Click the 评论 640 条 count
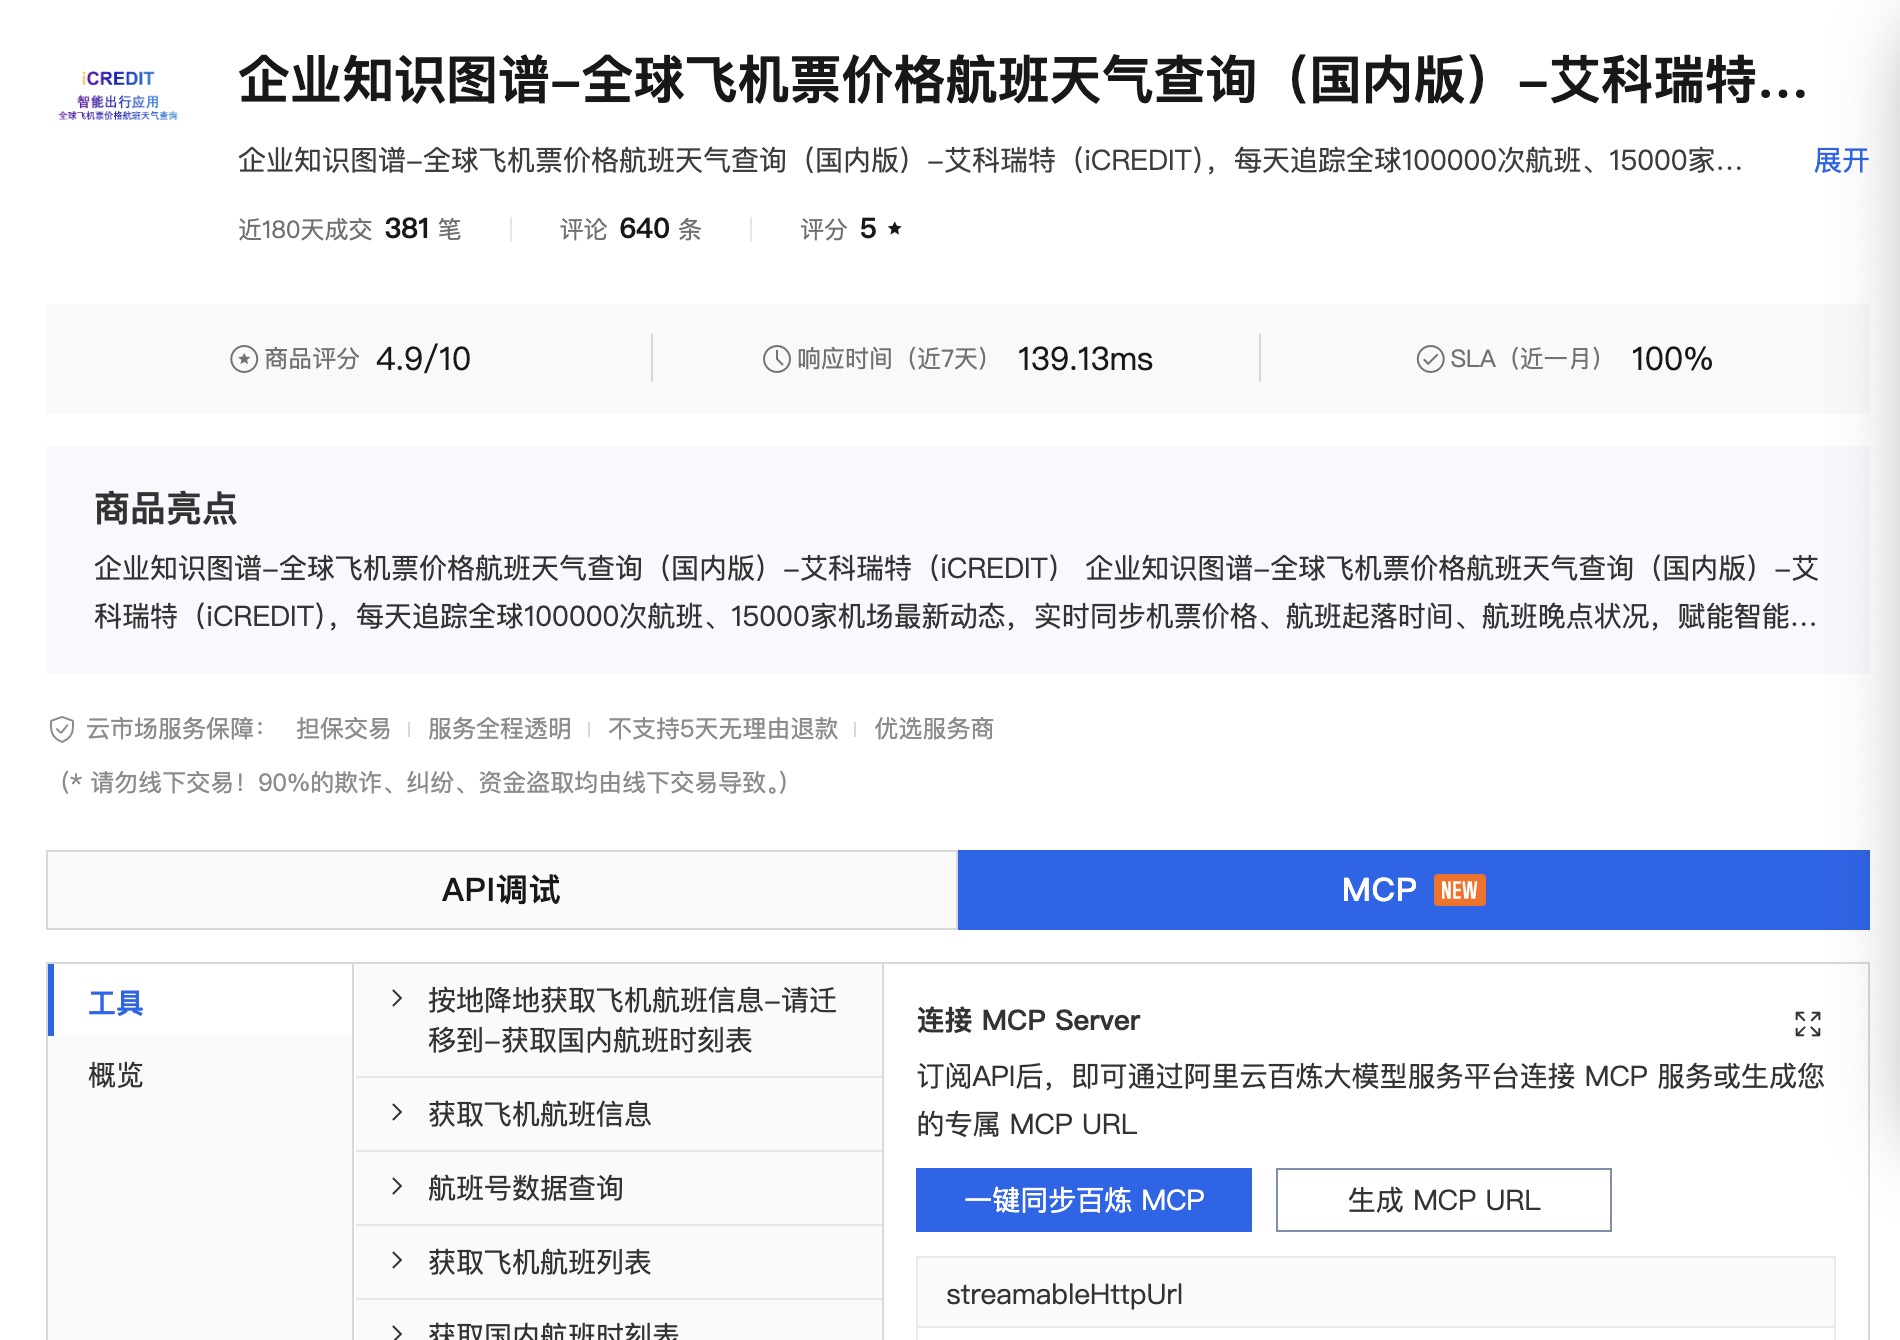This screenshot has width=1900, height=1340. tap(630, 229)
